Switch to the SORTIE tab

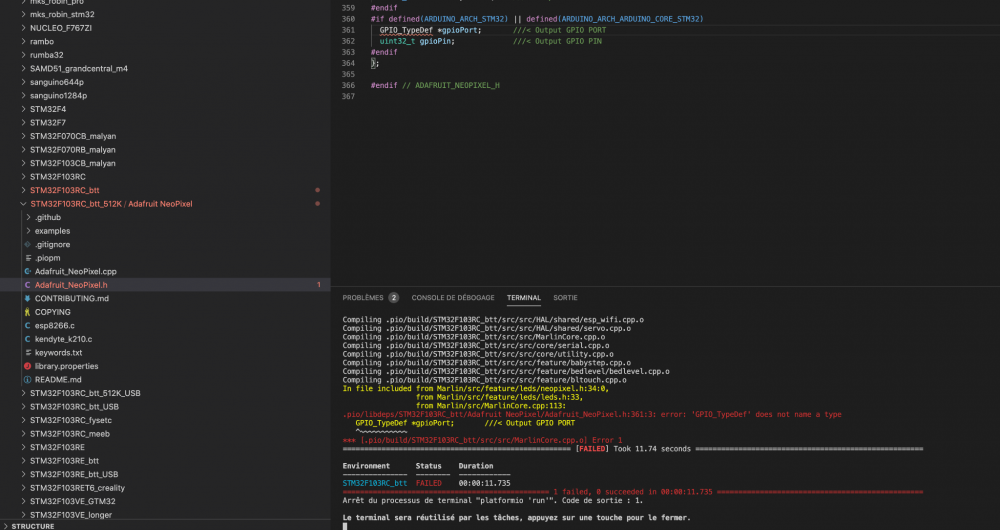[x=565, y=298]
